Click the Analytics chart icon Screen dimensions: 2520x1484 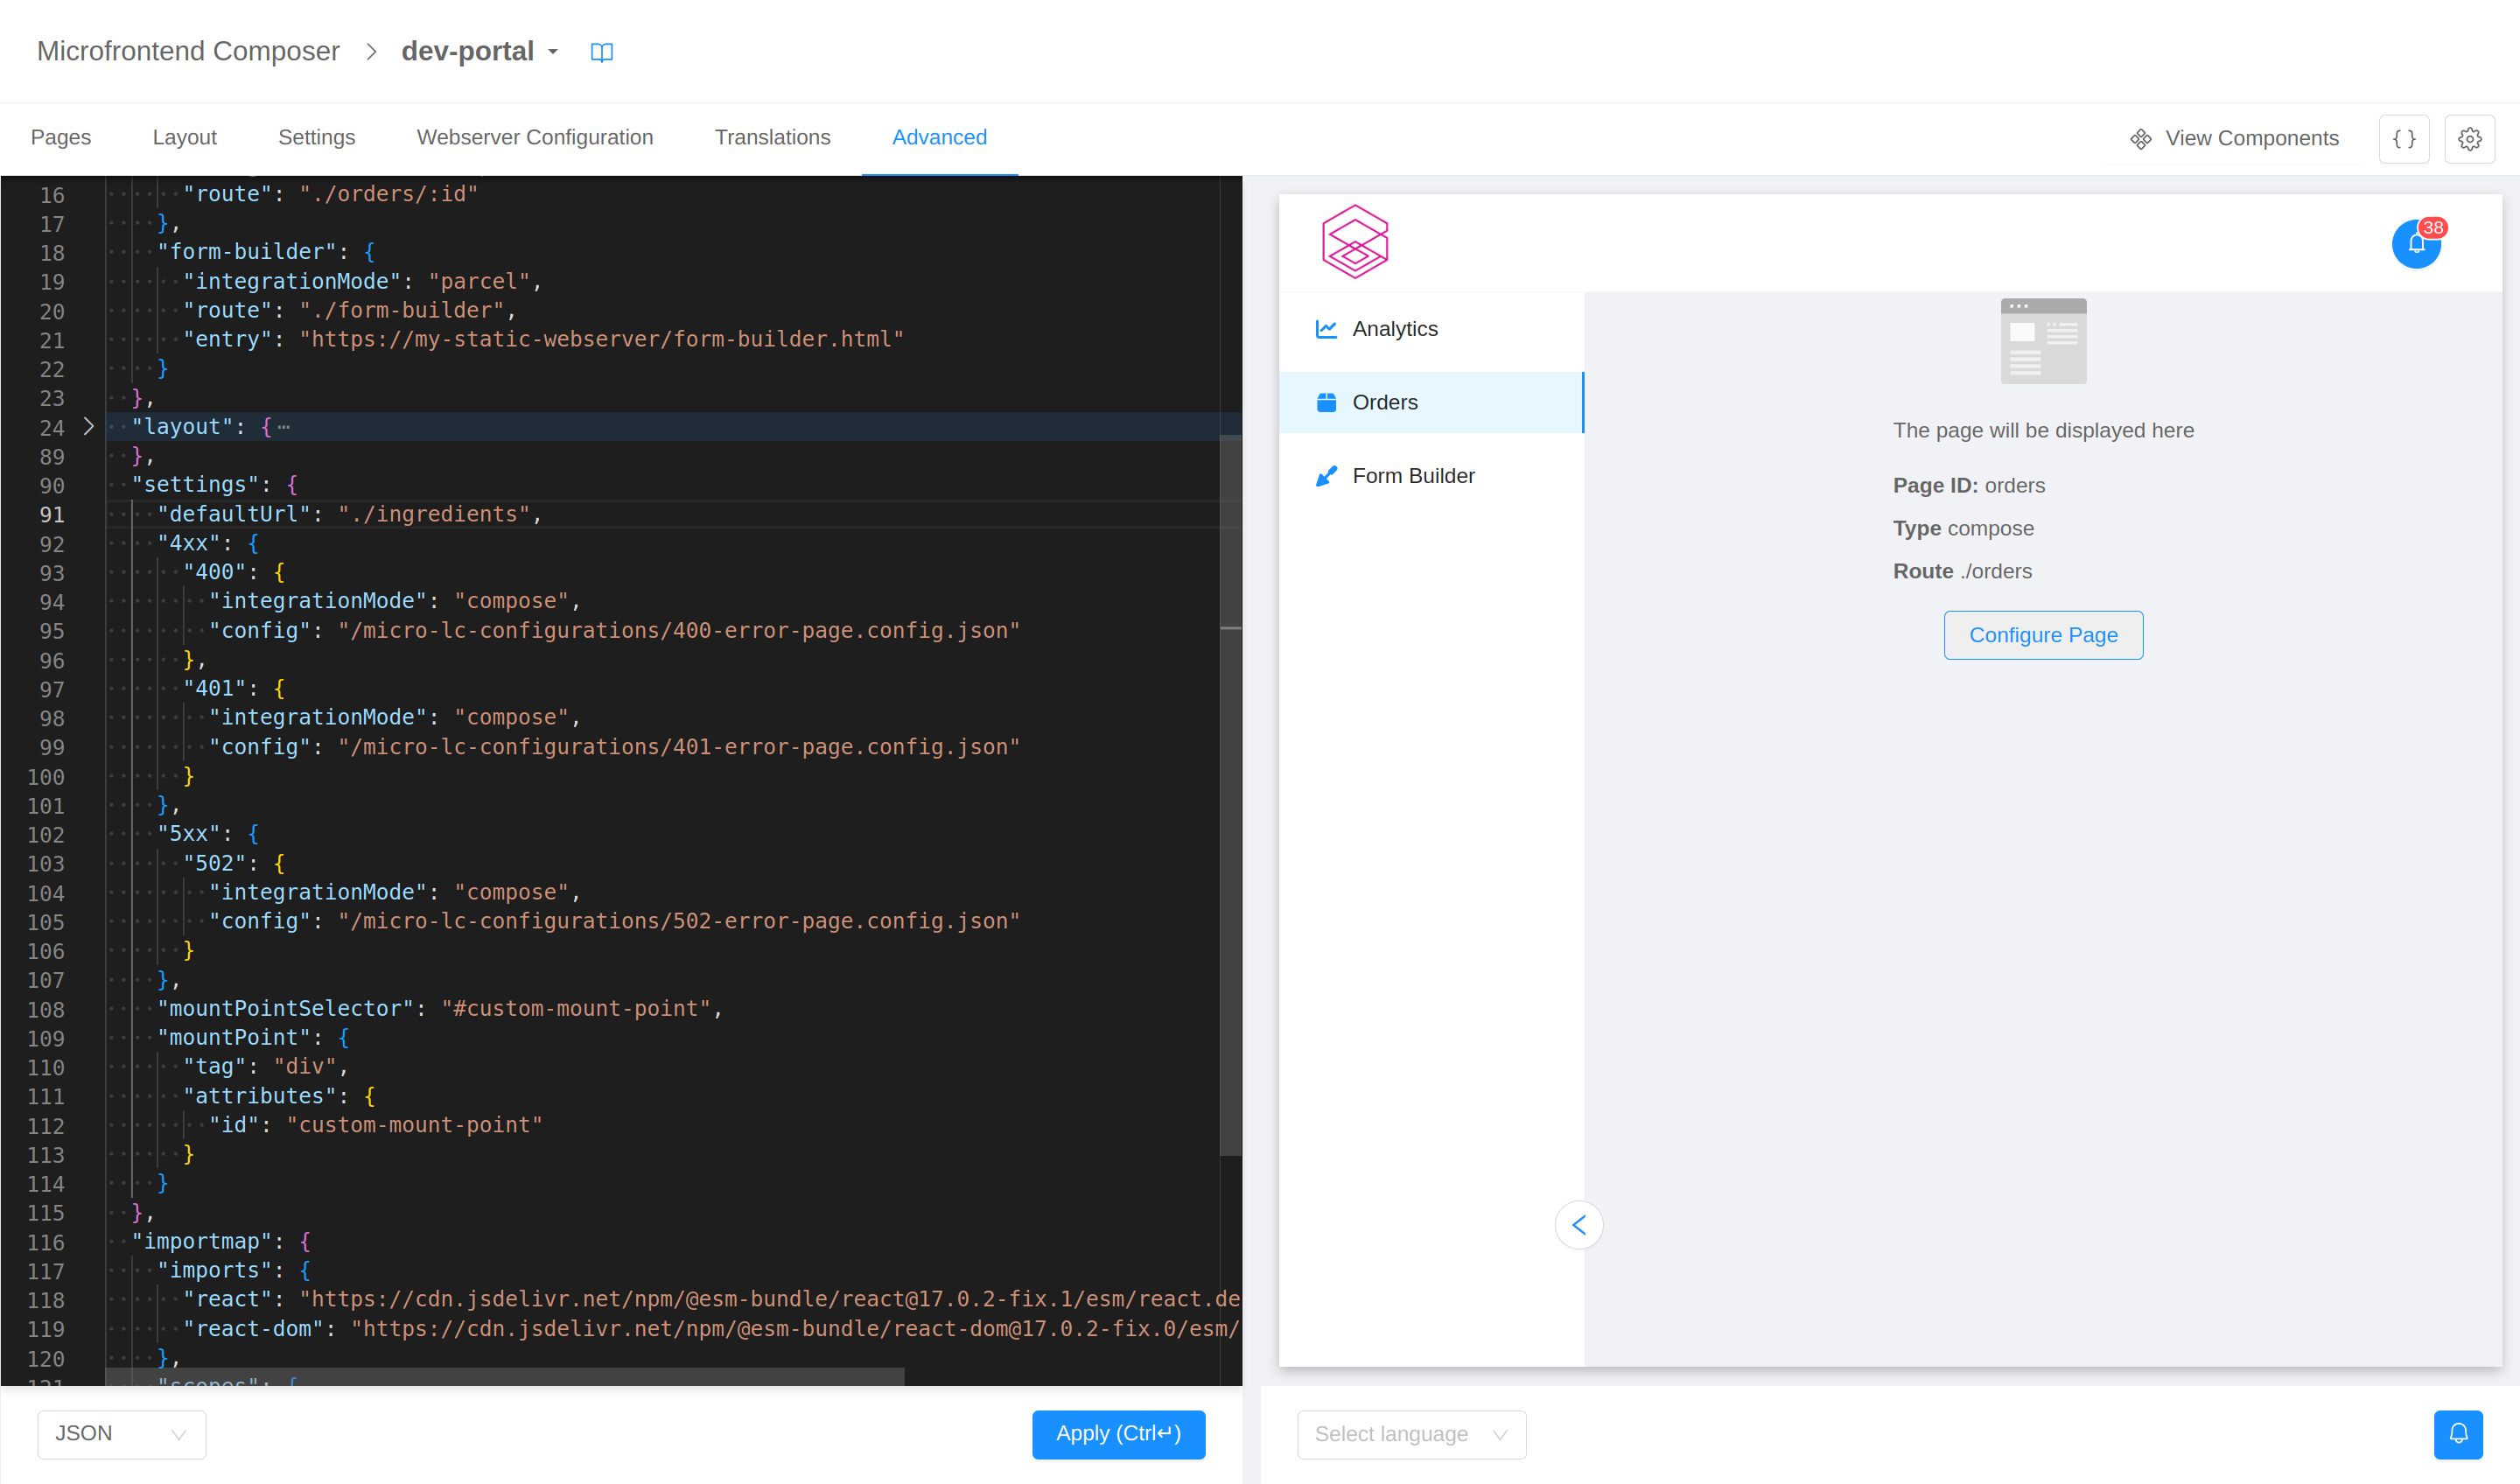[x=1326, y=329]
